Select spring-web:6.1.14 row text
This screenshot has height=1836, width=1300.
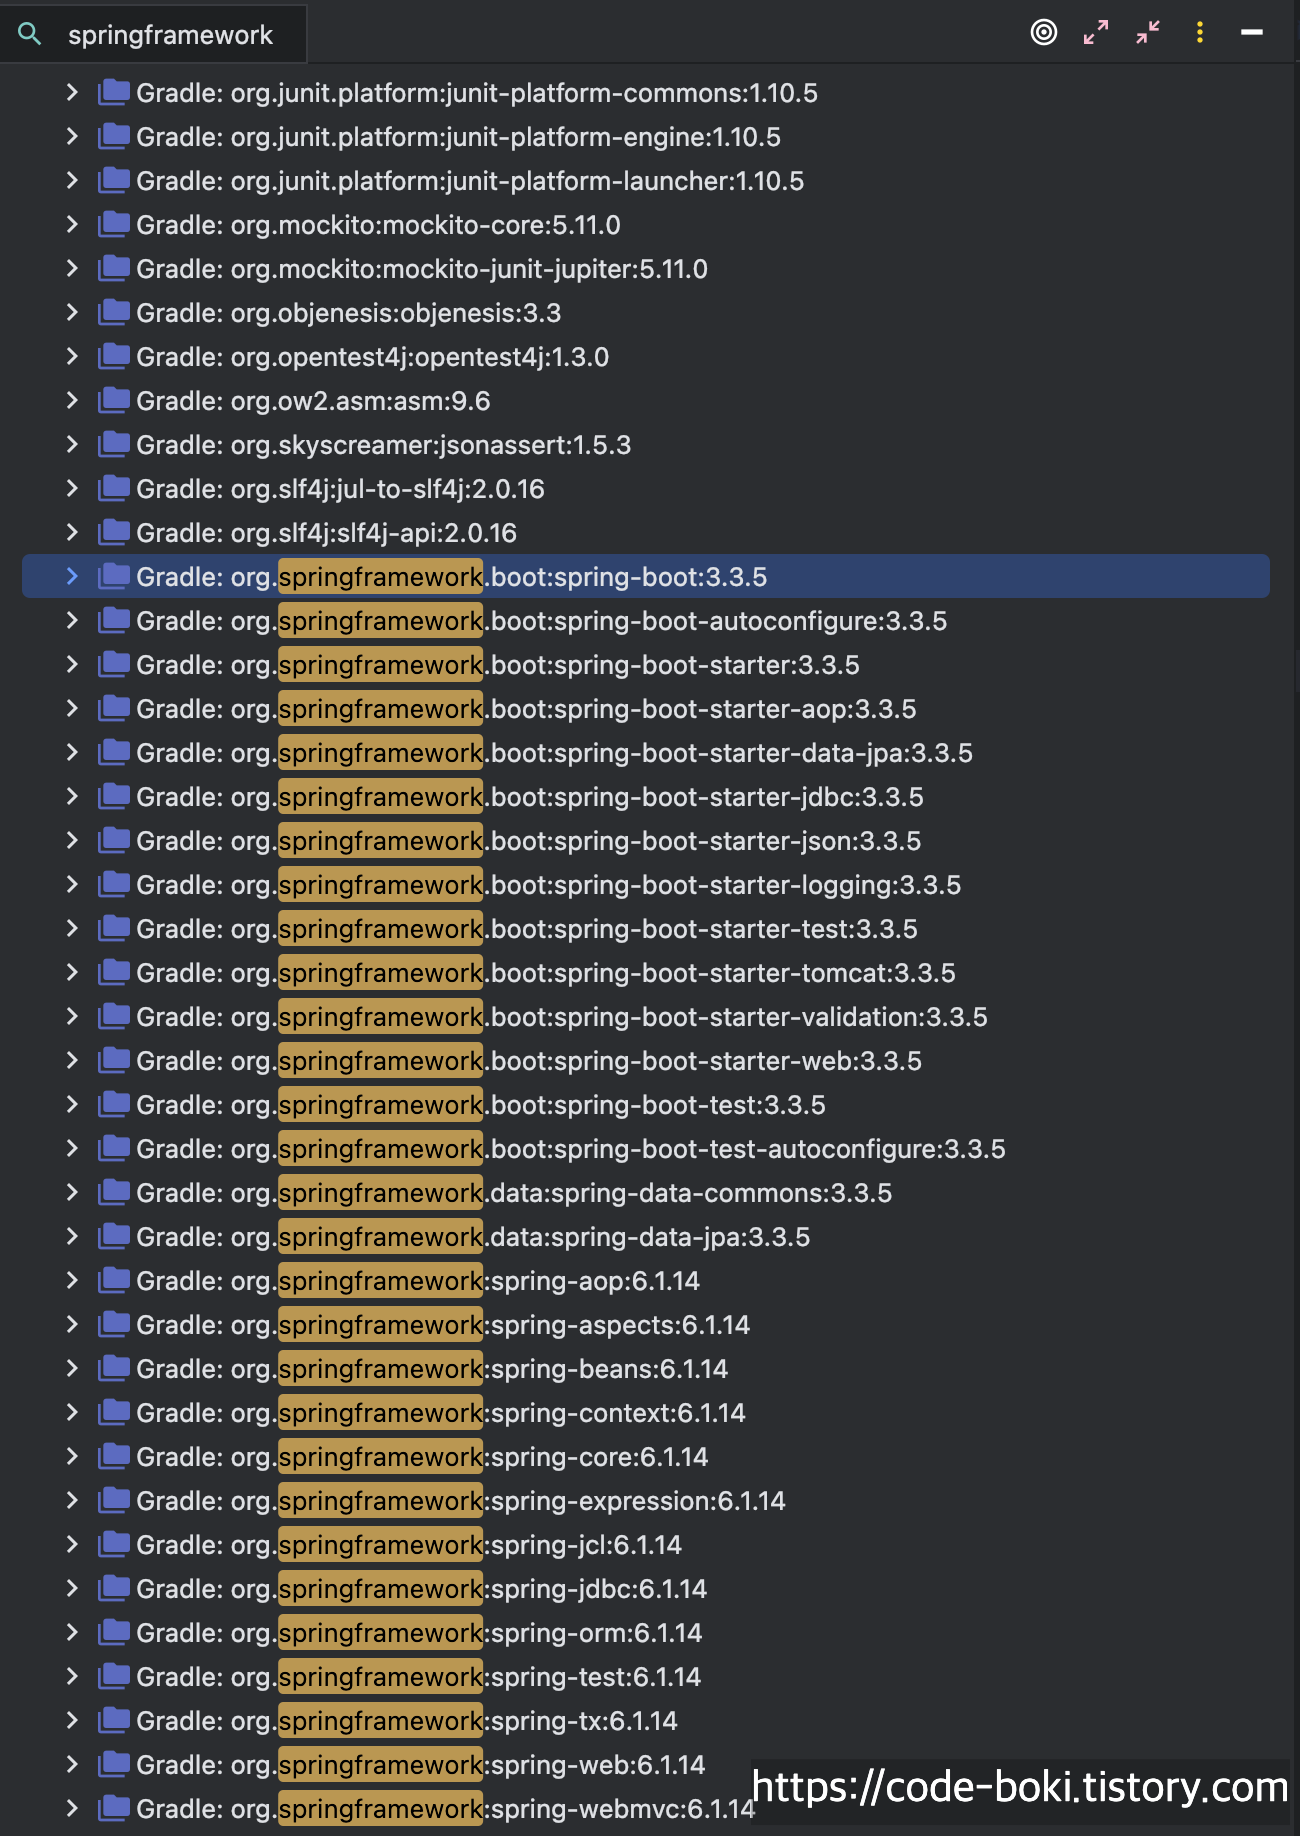pos(421,1765)
